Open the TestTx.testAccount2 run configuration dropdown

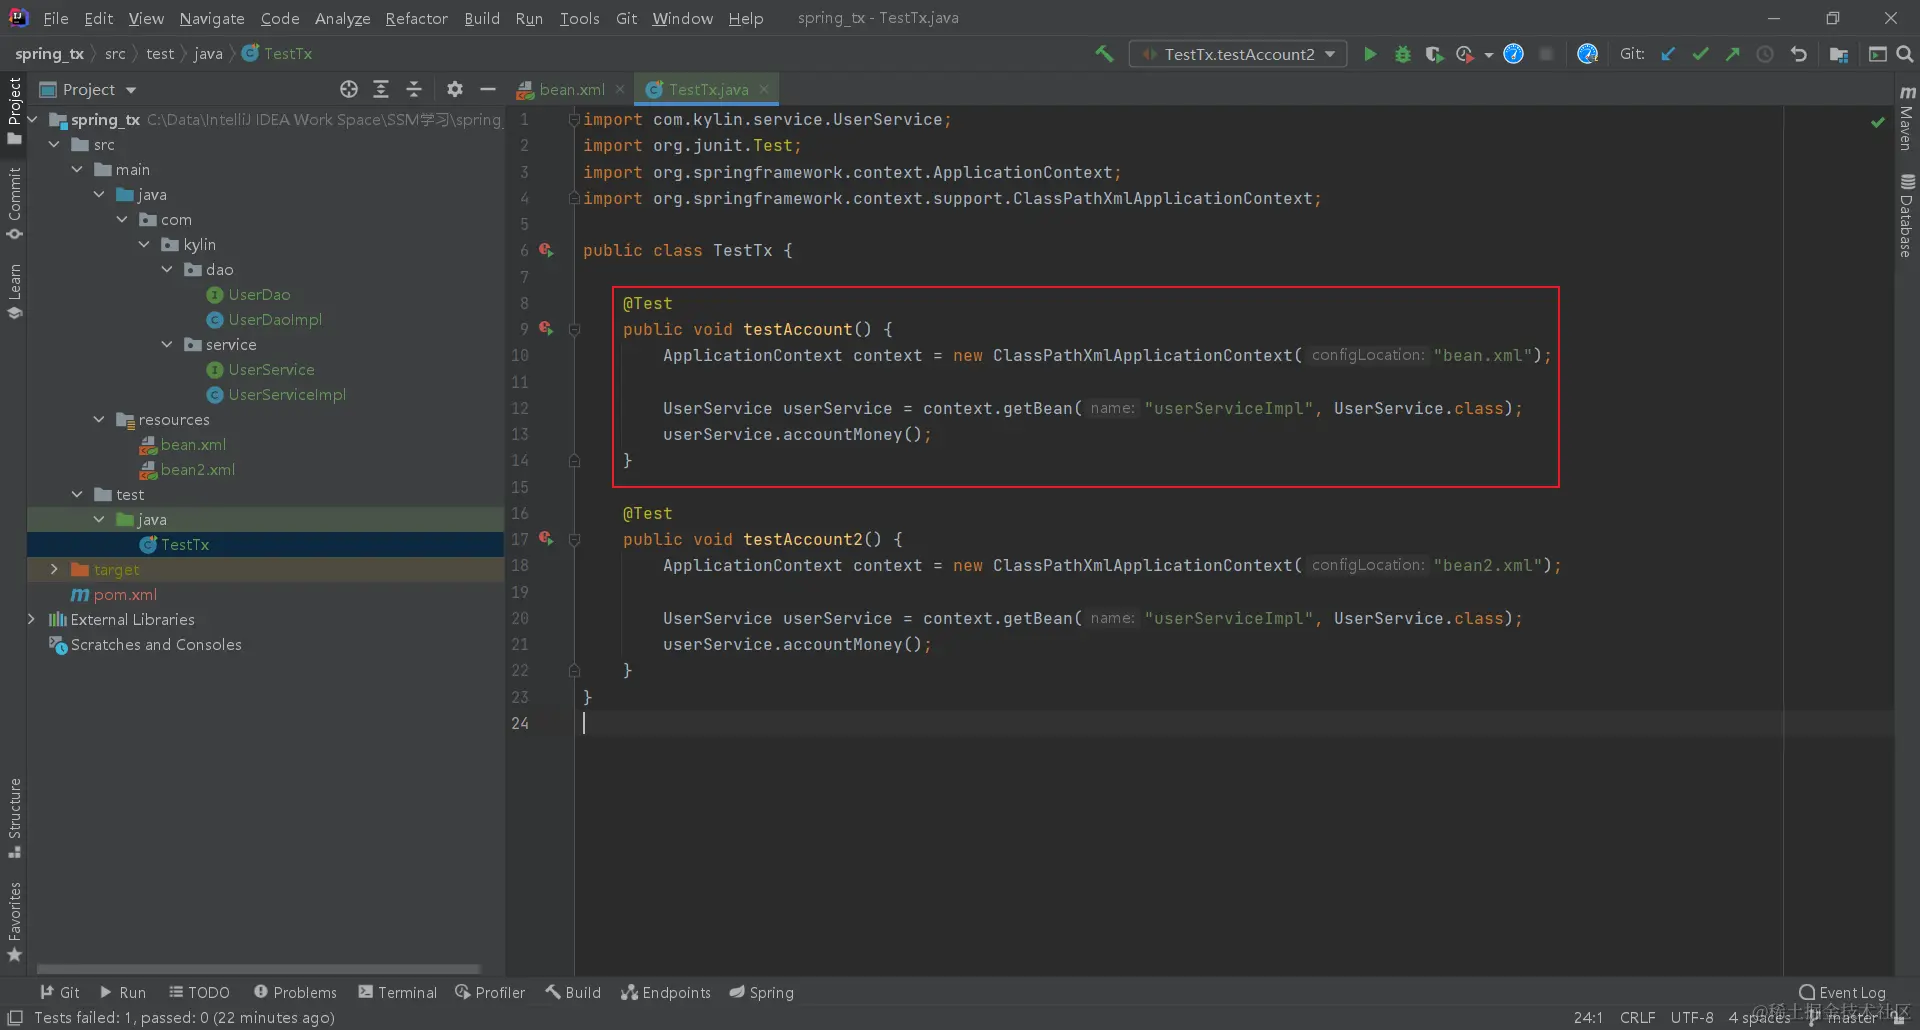1238,54
